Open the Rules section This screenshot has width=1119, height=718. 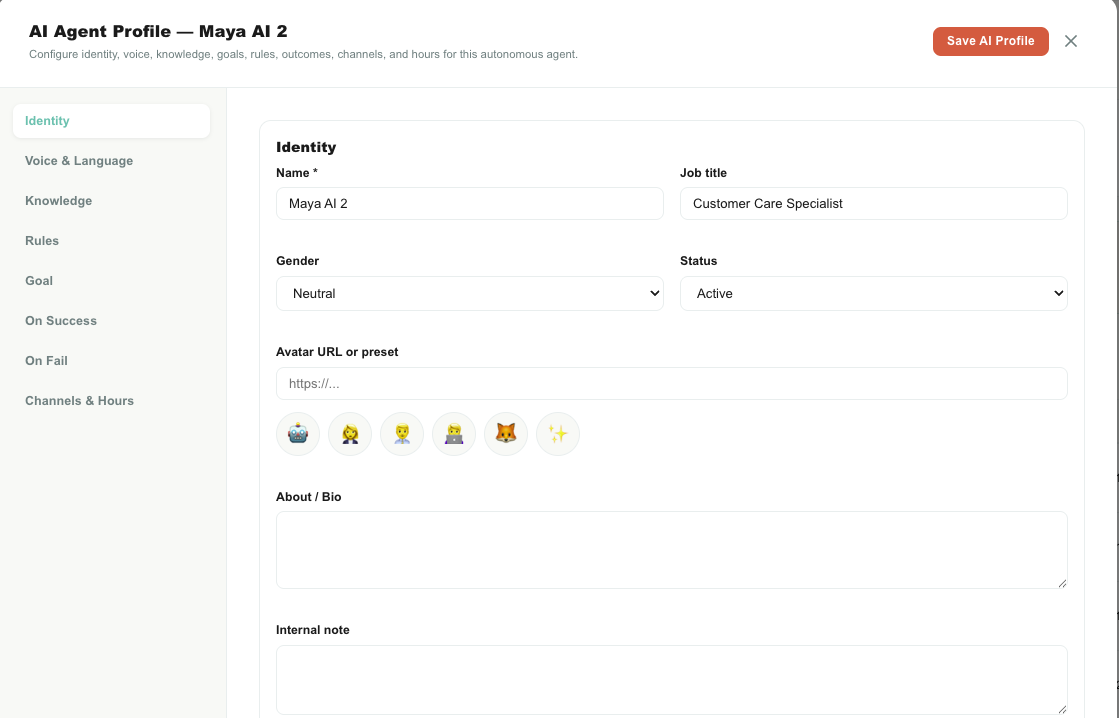[111, 241]
